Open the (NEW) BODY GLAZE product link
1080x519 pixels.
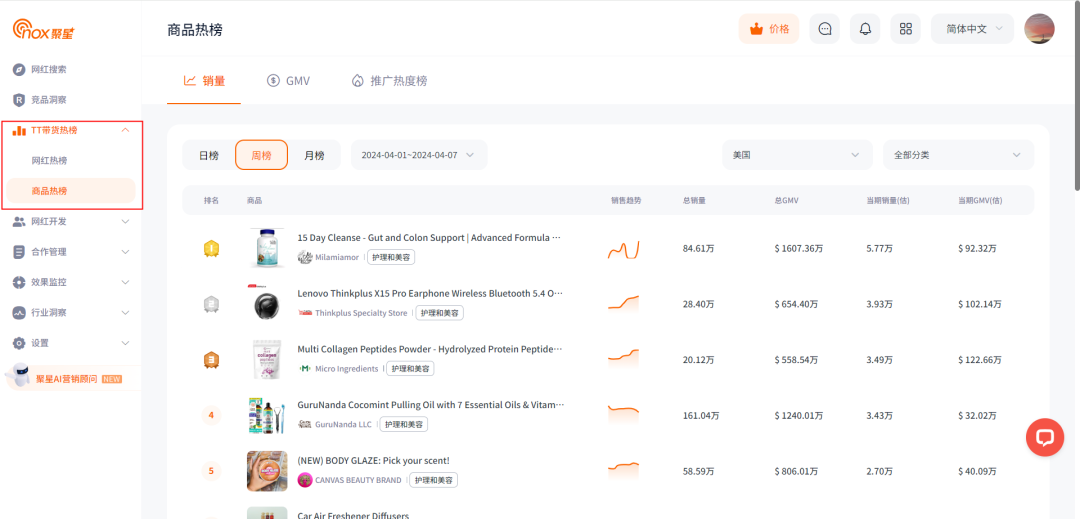click(373, 460)
